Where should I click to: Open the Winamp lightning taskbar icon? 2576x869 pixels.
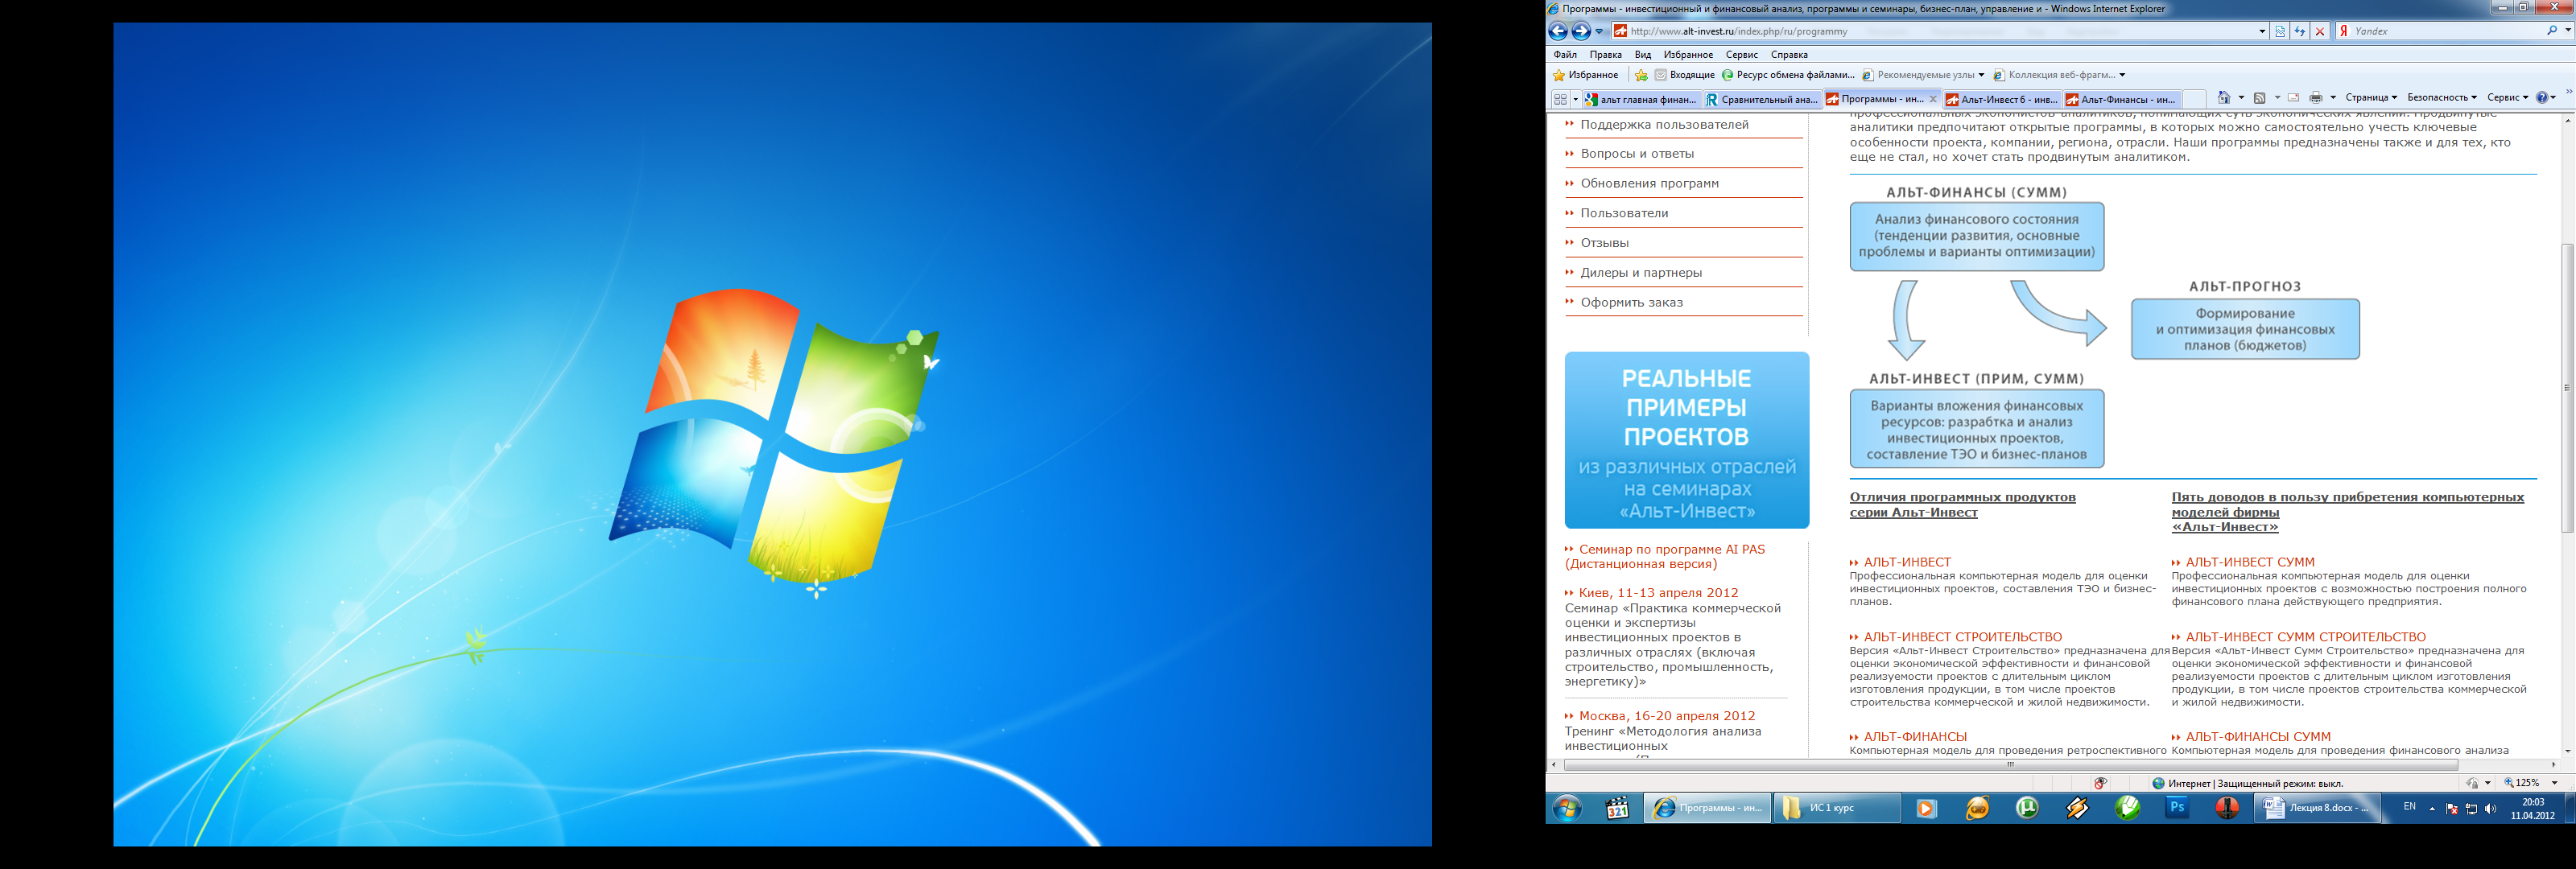[2077, 809]
